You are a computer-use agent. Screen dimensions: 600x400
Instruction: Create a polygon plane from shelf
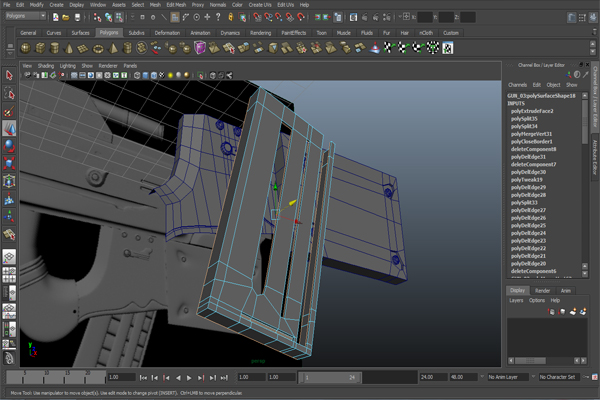pyautogui.click(x=83, y=48)
